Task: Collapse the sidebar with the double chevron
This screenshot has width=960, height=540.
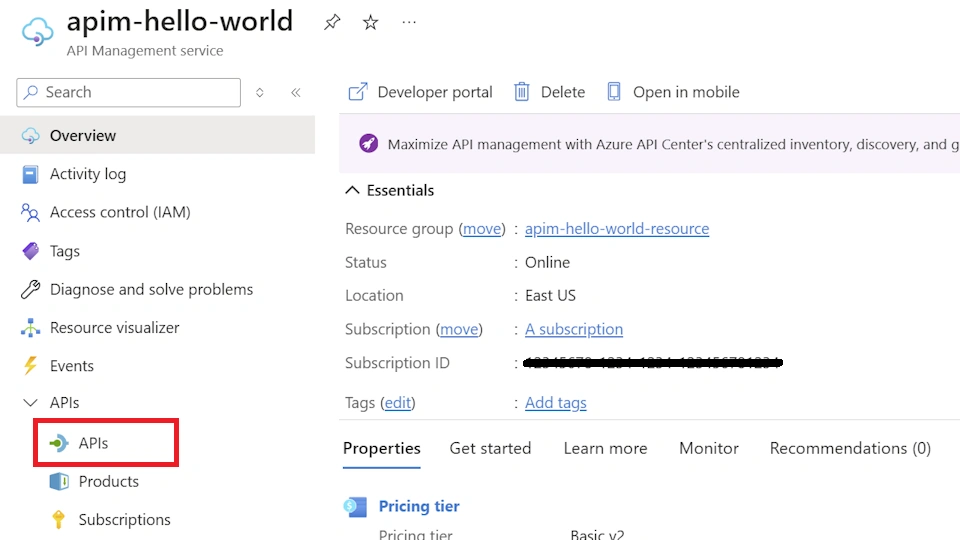Action: 296,92
